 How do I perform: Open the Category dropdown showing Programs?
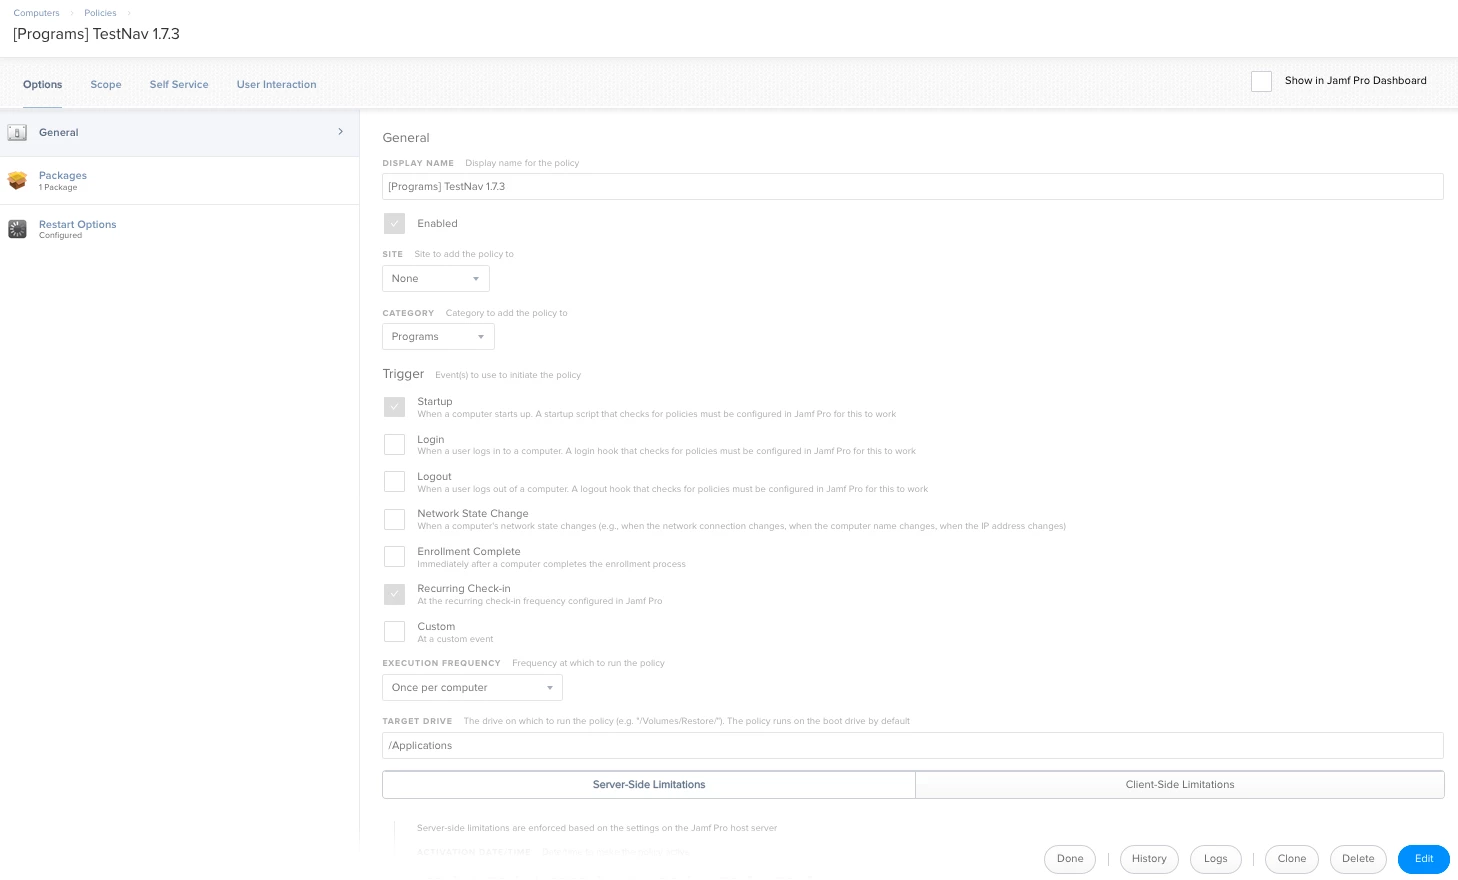[x=438, y=336]
